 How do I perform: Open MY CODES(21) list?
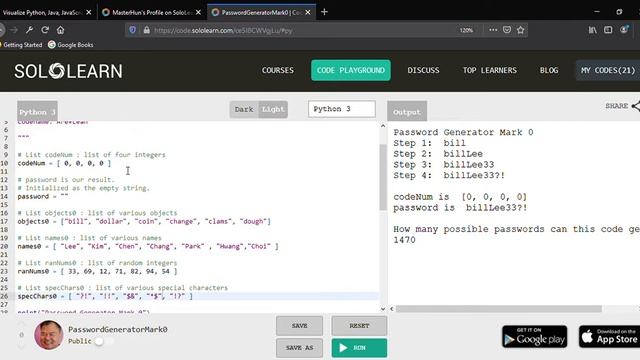coord(608,70)
